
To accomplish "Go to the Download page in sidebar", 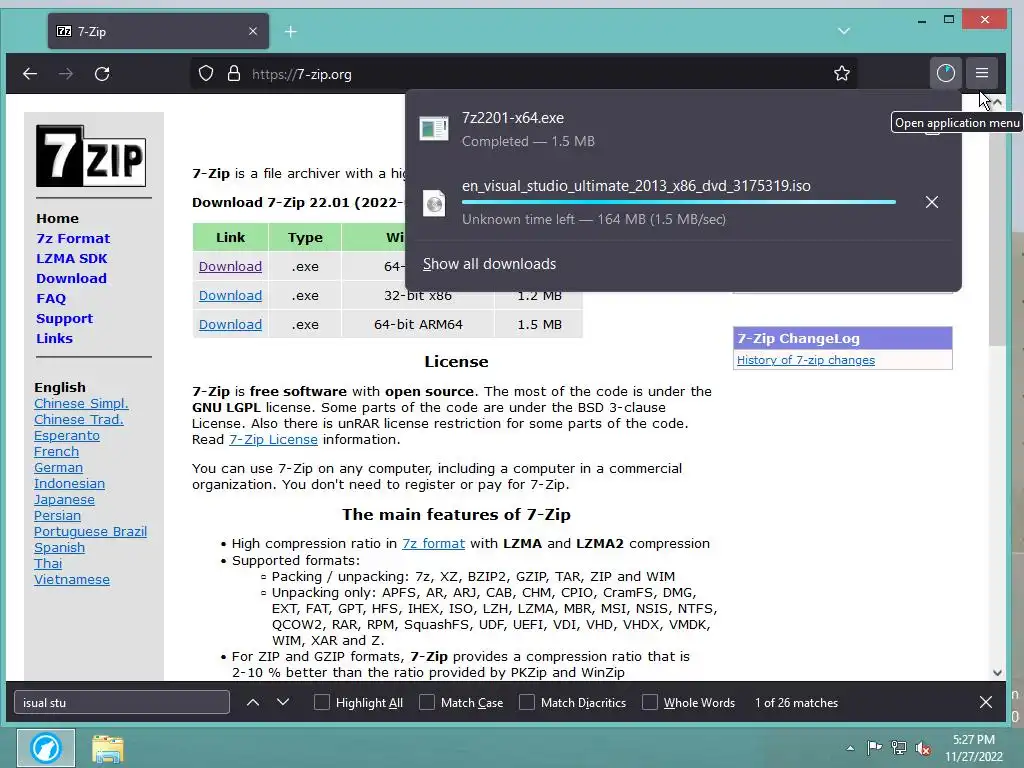I will [71, 278].
